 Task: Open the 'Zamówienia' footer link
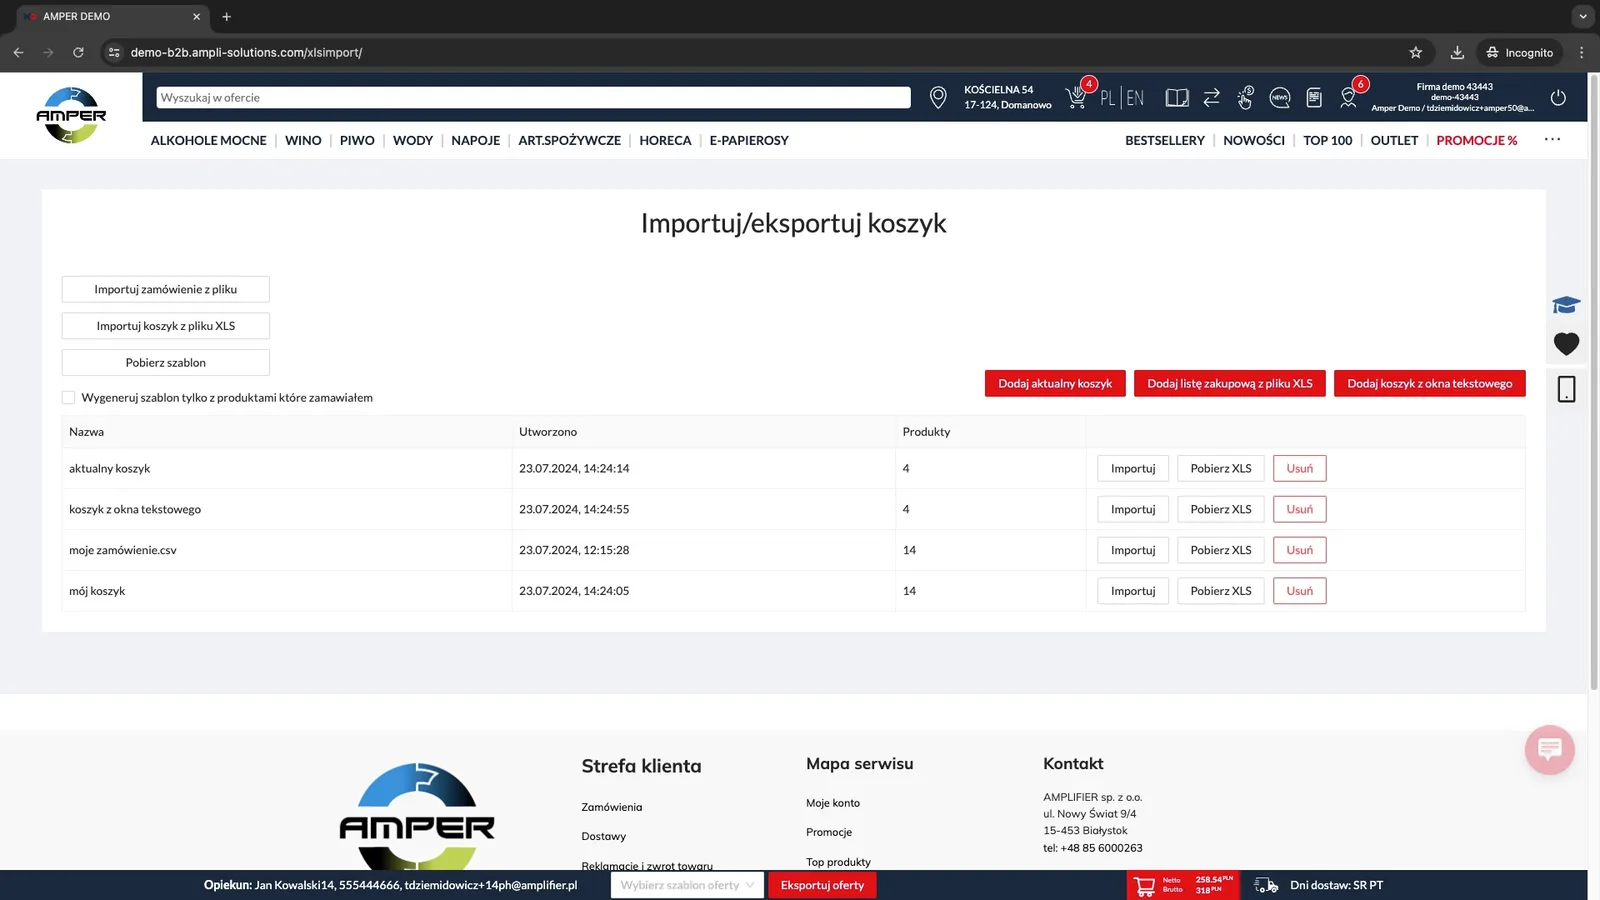tap(612, 807)
